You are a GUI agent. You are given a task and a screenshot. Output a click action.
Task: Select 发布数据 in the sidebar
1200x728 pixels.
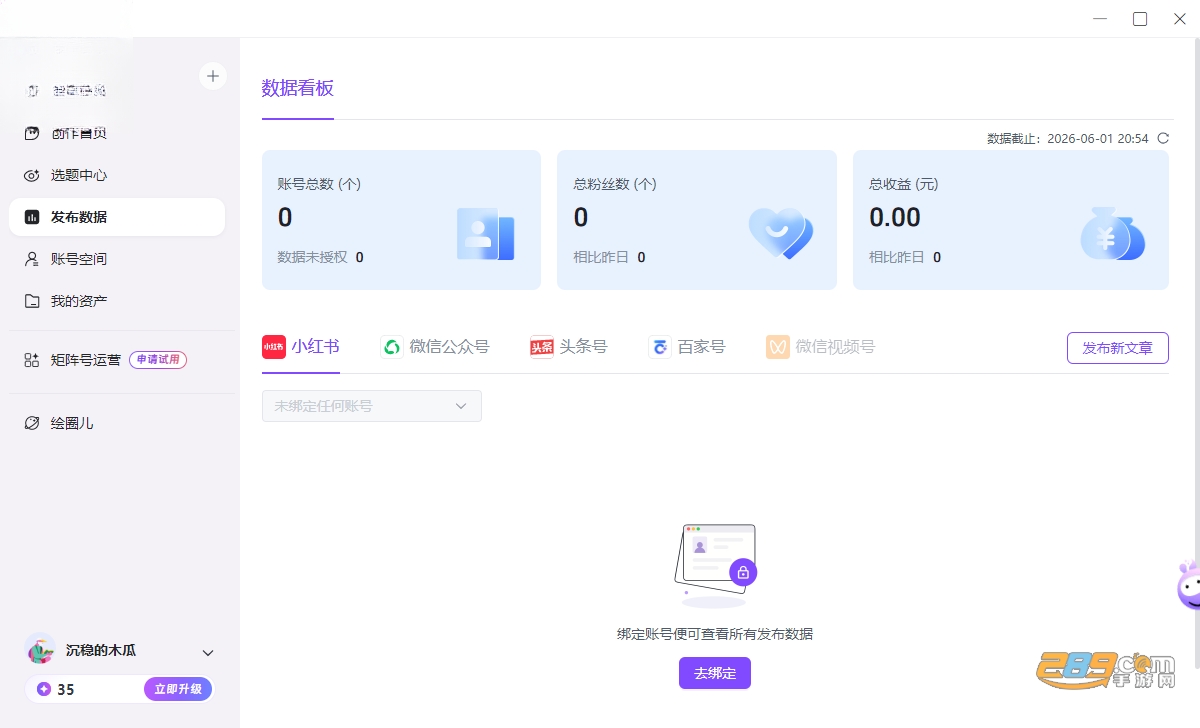coord(117,217)
